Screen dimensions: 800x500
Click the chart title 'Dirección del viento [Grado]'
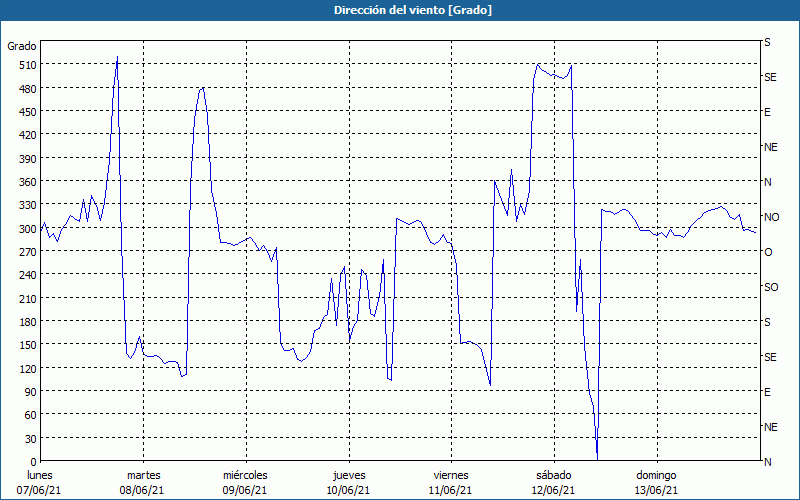tap(413, 10)
